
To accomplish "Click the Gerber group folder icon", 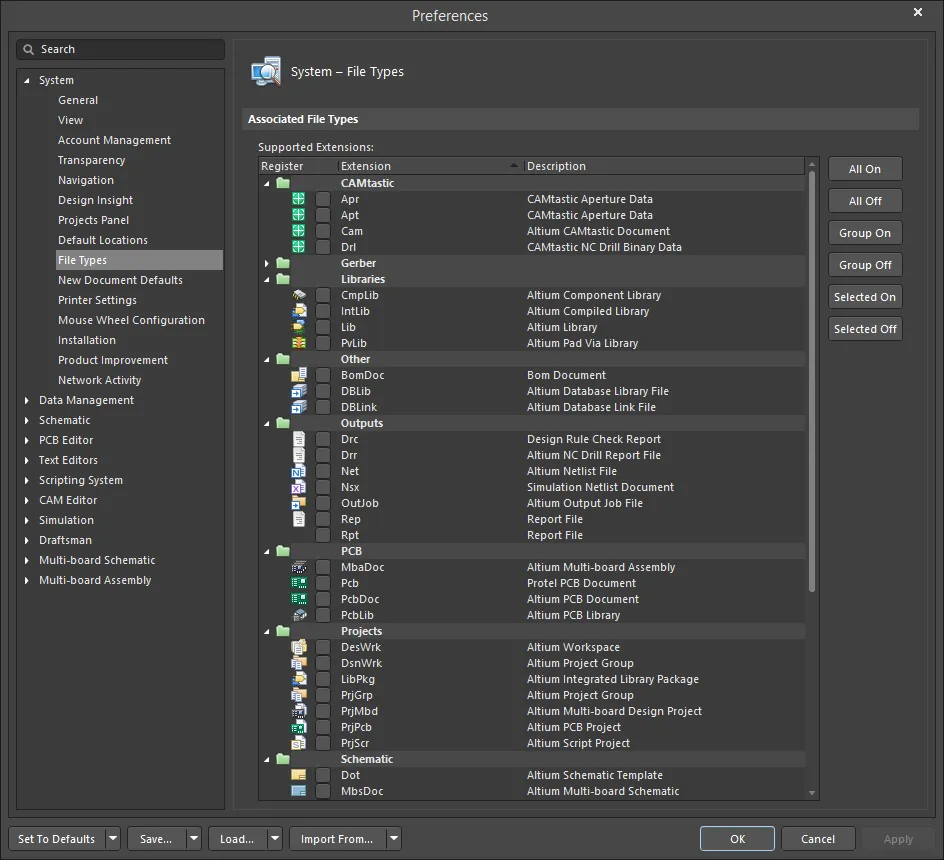I will [x=283, y=263].
